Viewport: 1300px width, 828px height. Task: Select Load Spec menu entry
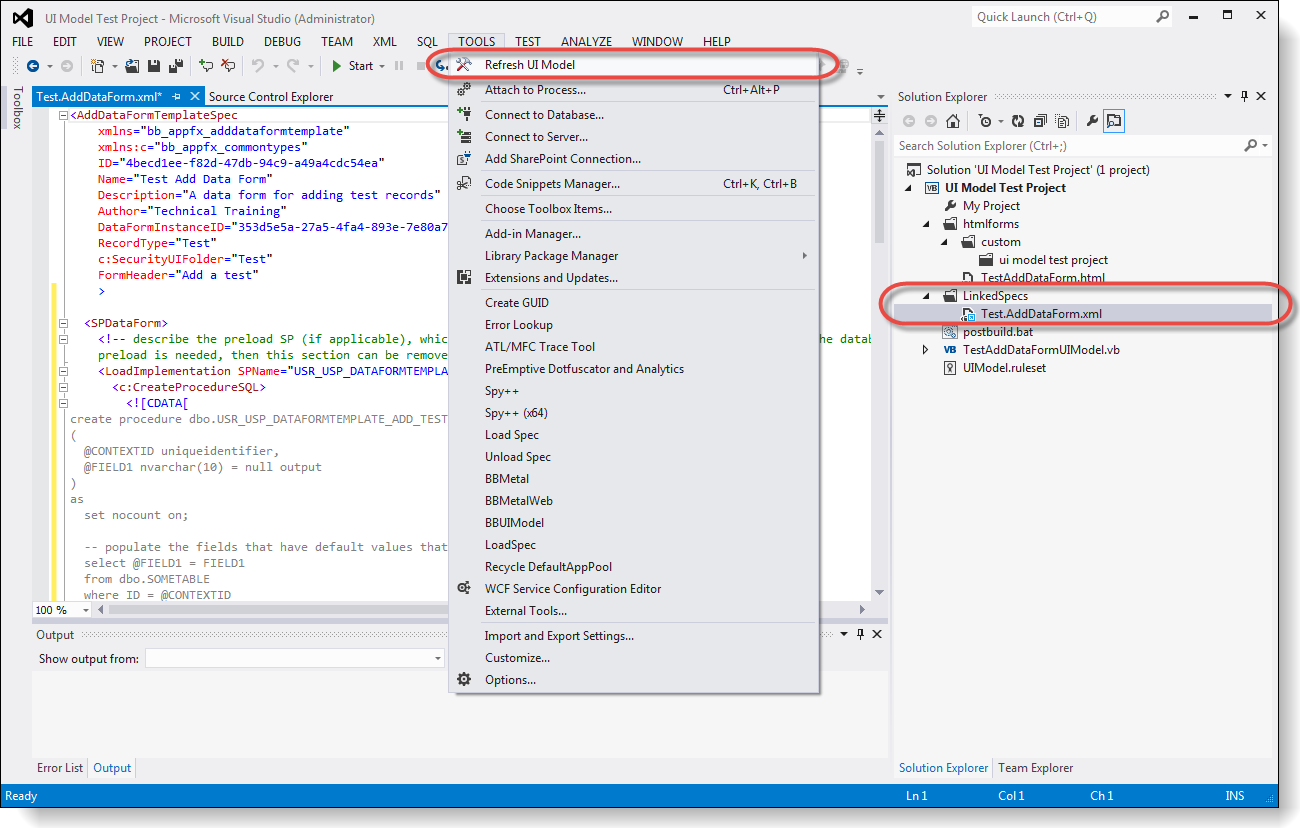pos(634,435)
